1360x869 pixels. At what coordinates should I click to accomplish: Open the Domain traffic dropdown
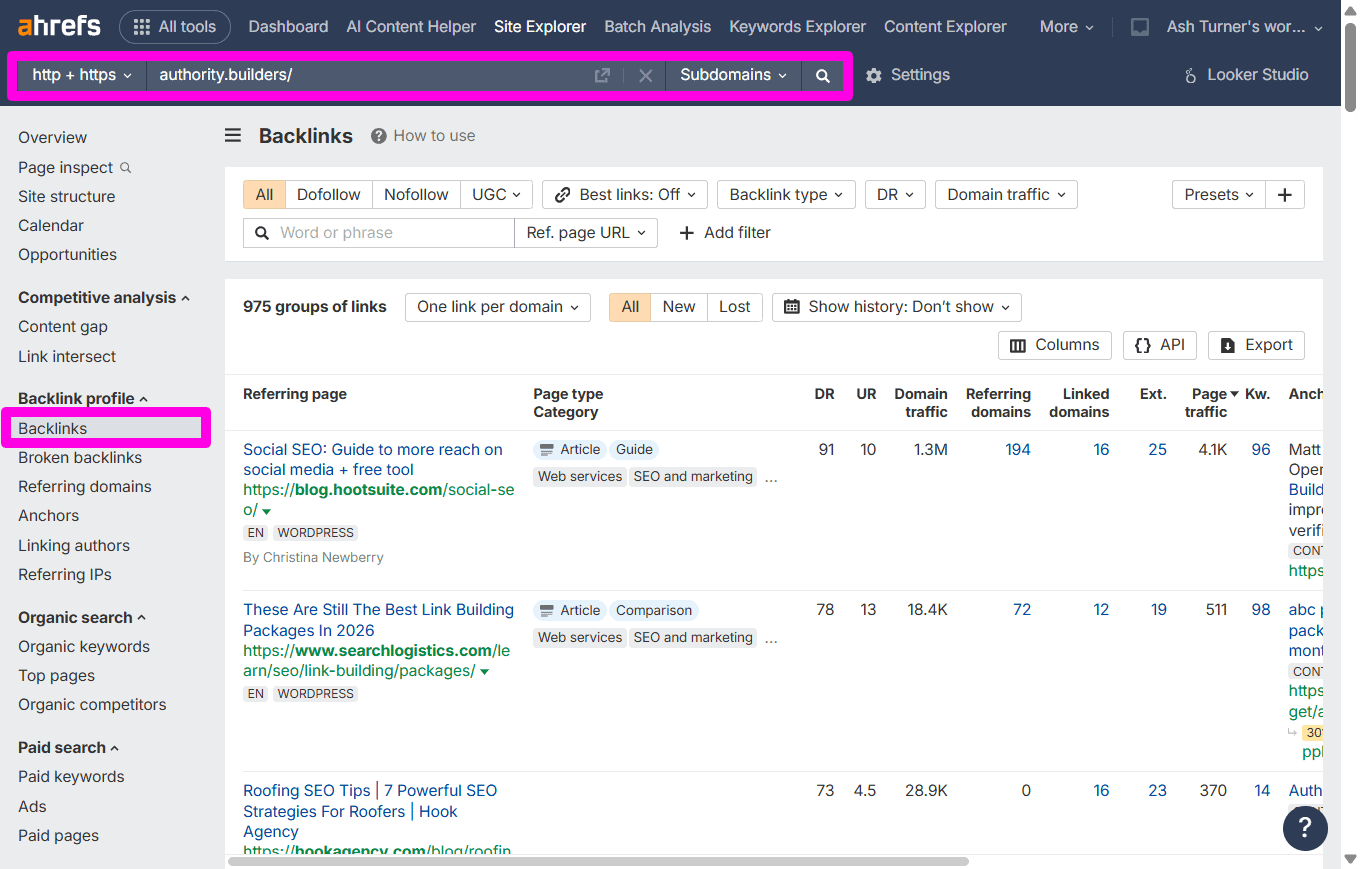click(1006, 195)
